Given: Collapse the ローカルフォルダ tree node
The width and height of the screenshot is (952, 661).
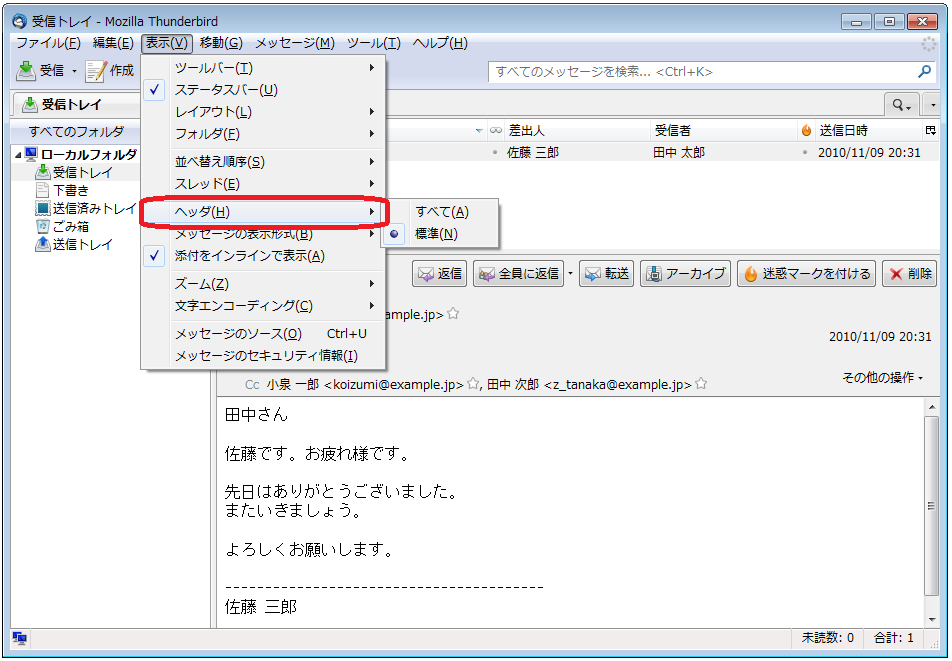Looking at the screenshot, I should tap(18, 155).
